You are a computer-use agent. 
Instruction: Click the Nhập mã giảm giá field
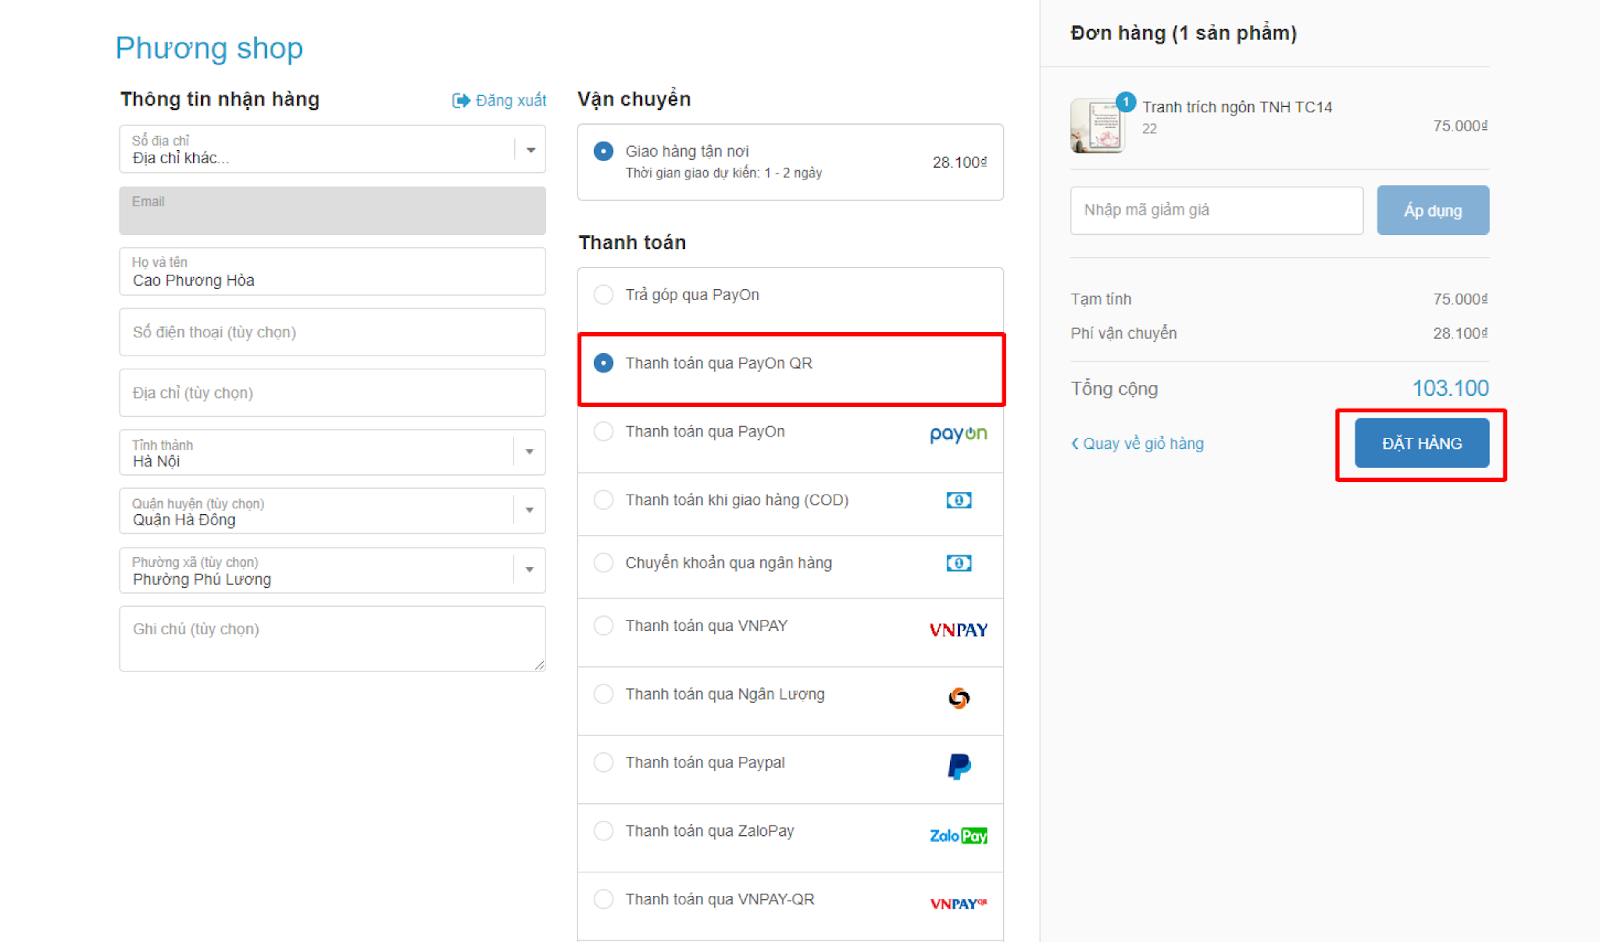coord(1216,210)
